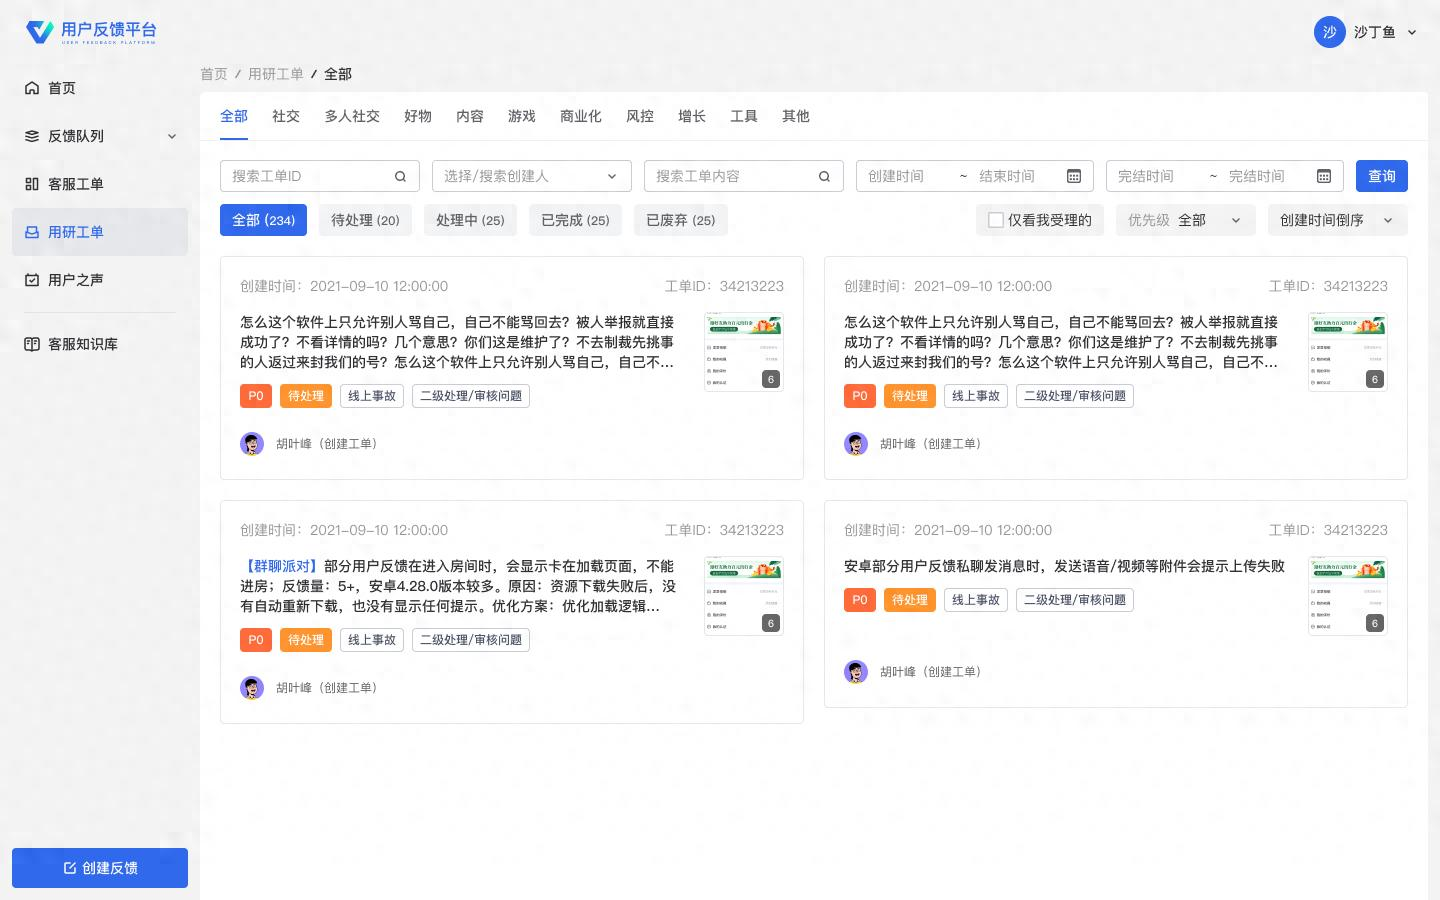Image resolution: width=1440 pixels, height=900 pixels.
Task: Open the 优先级 全部 dropdown
Action: pyautogui.click(x=1185, y=220)
